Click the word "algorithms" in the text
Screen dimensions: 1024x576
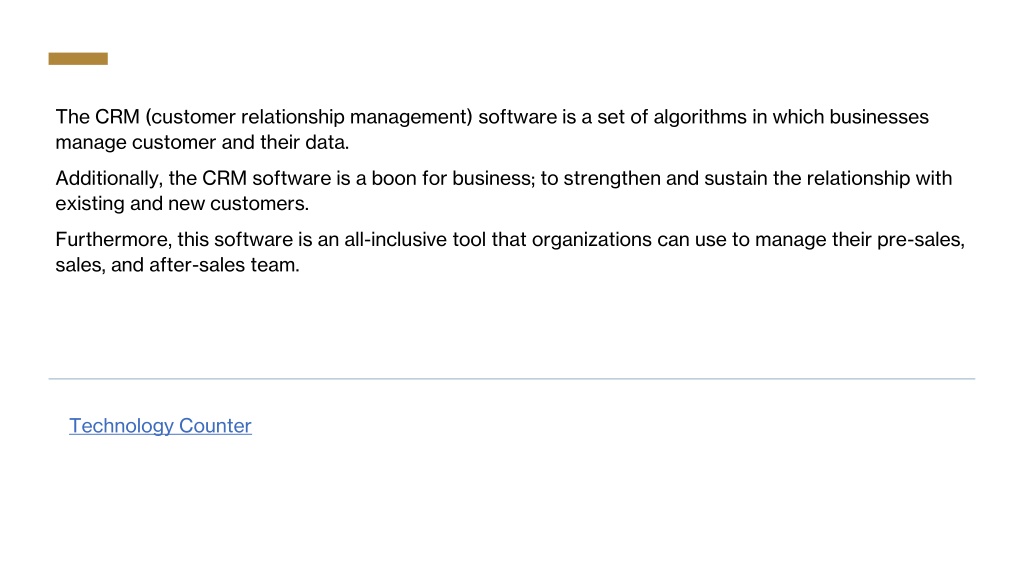[x=699, y=117]
